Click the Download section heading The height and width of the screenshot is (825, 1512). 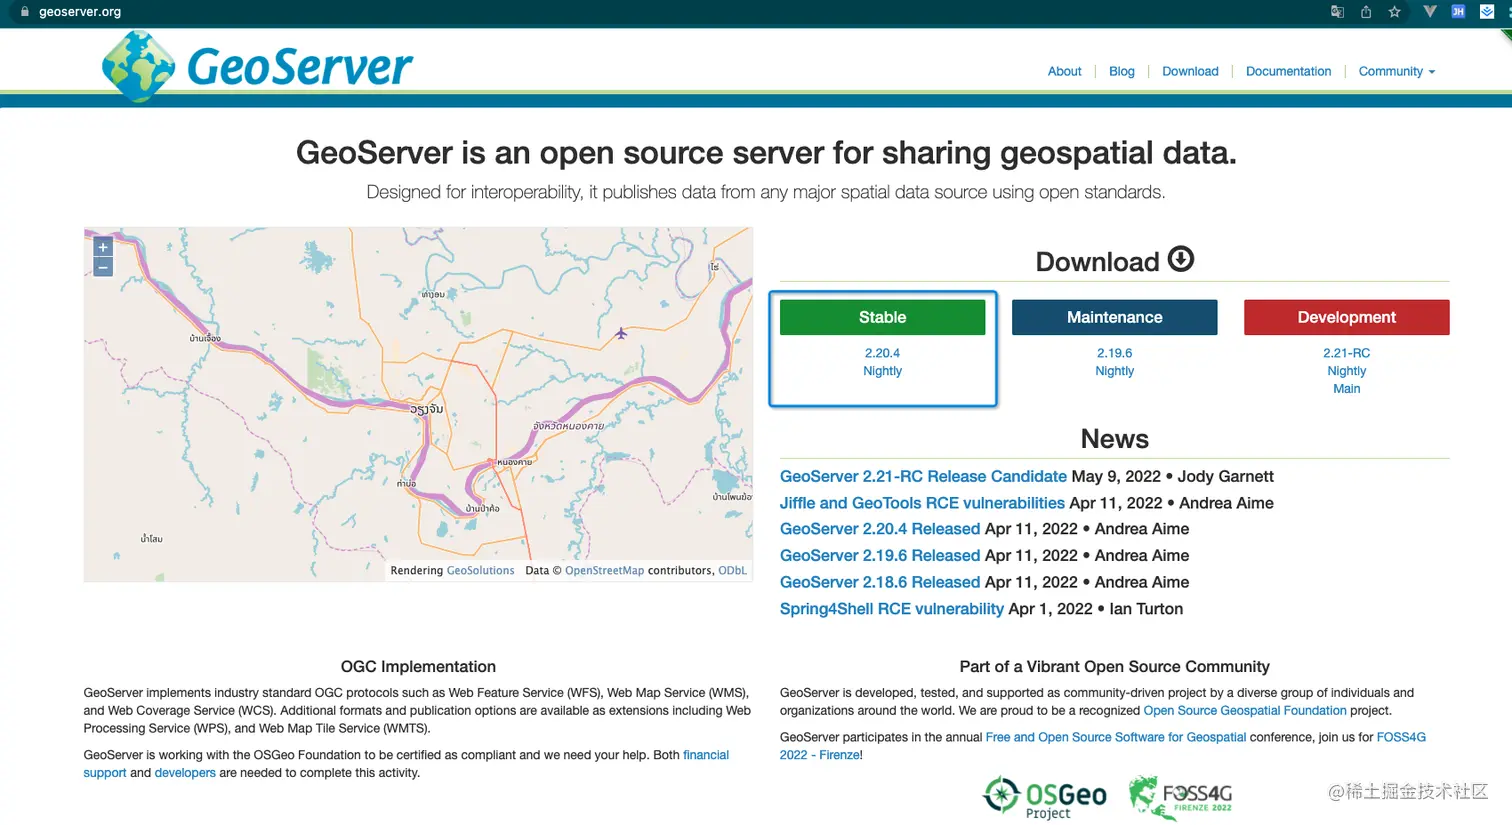click(x=1097, y=262)
